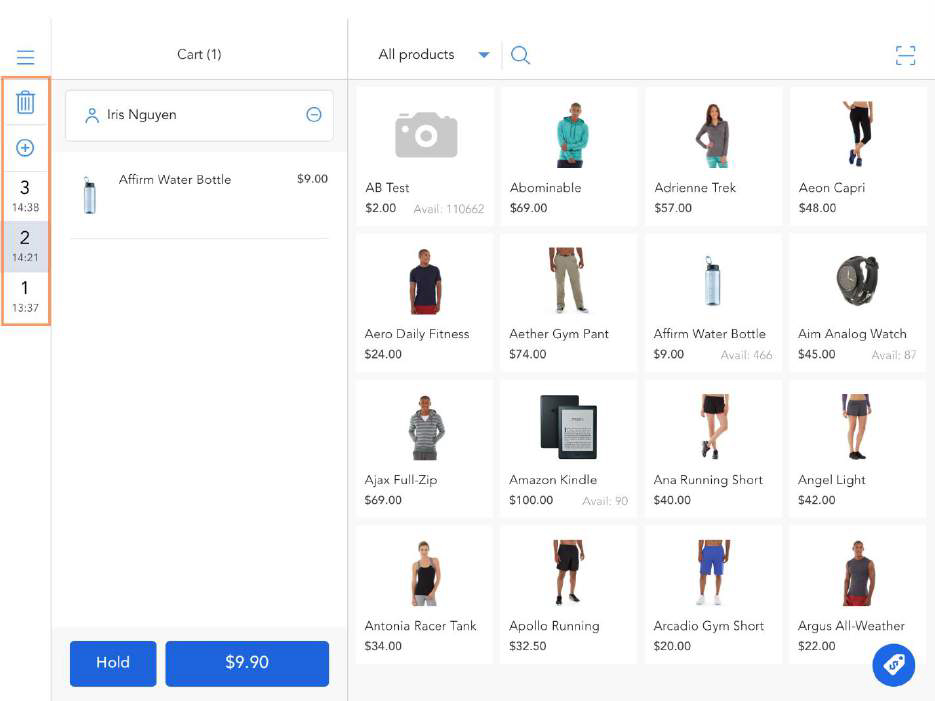Viewport: 935px width, 701px height.
Task: Add AB Test product to cart
Action: 425,156
